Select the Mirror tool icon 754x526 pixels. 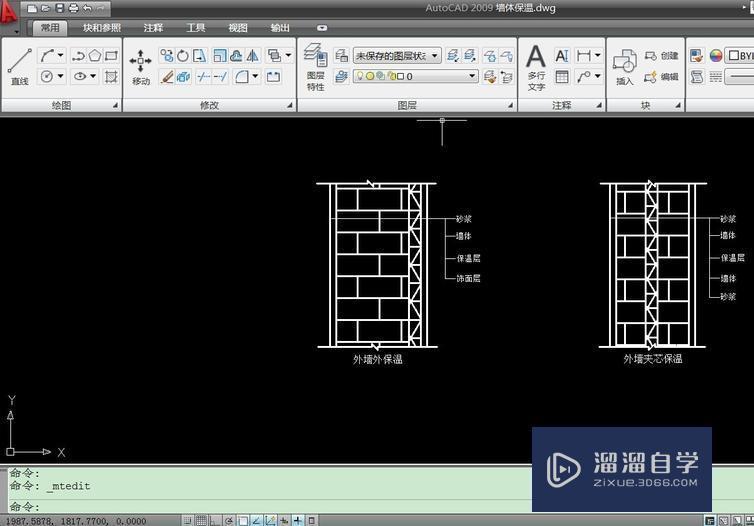point(252,56)
